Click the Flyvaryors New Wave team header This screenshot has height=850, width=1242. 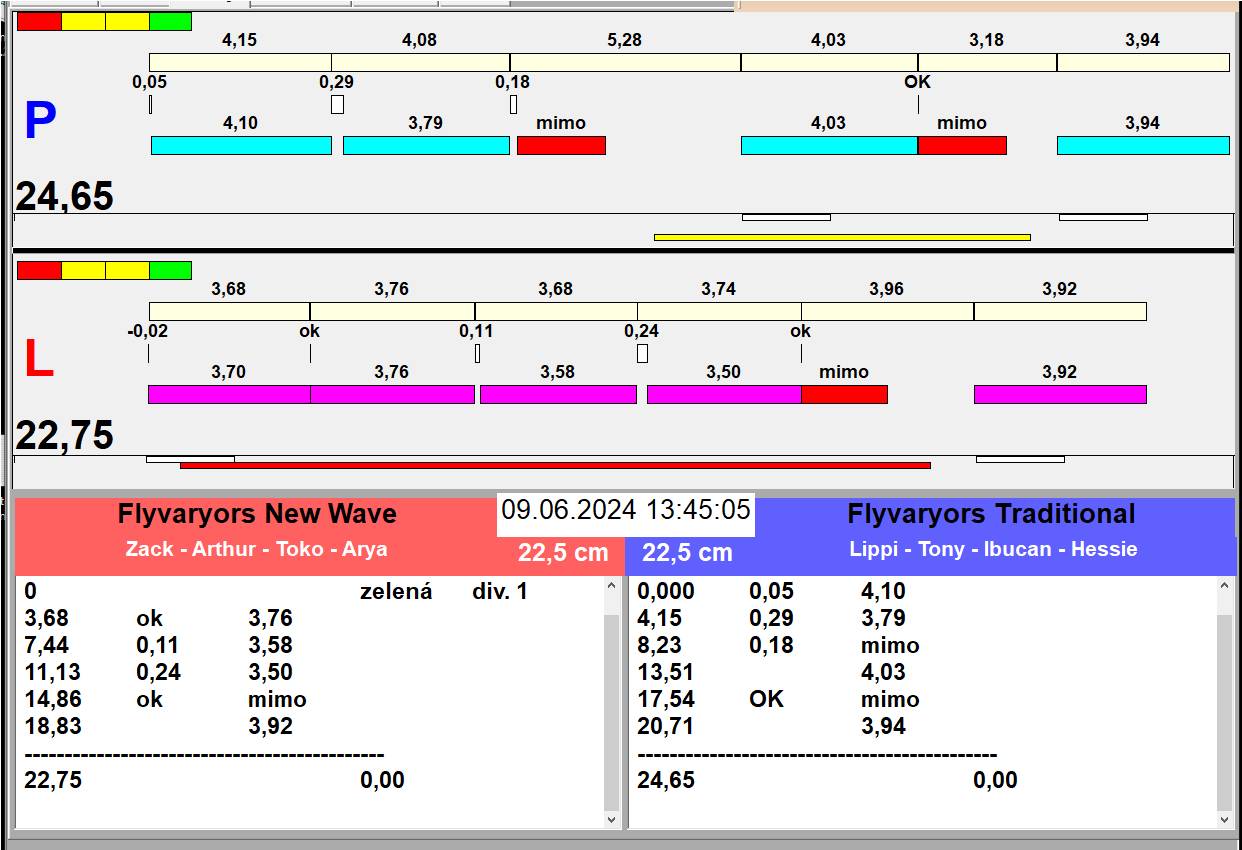(257, 514)
